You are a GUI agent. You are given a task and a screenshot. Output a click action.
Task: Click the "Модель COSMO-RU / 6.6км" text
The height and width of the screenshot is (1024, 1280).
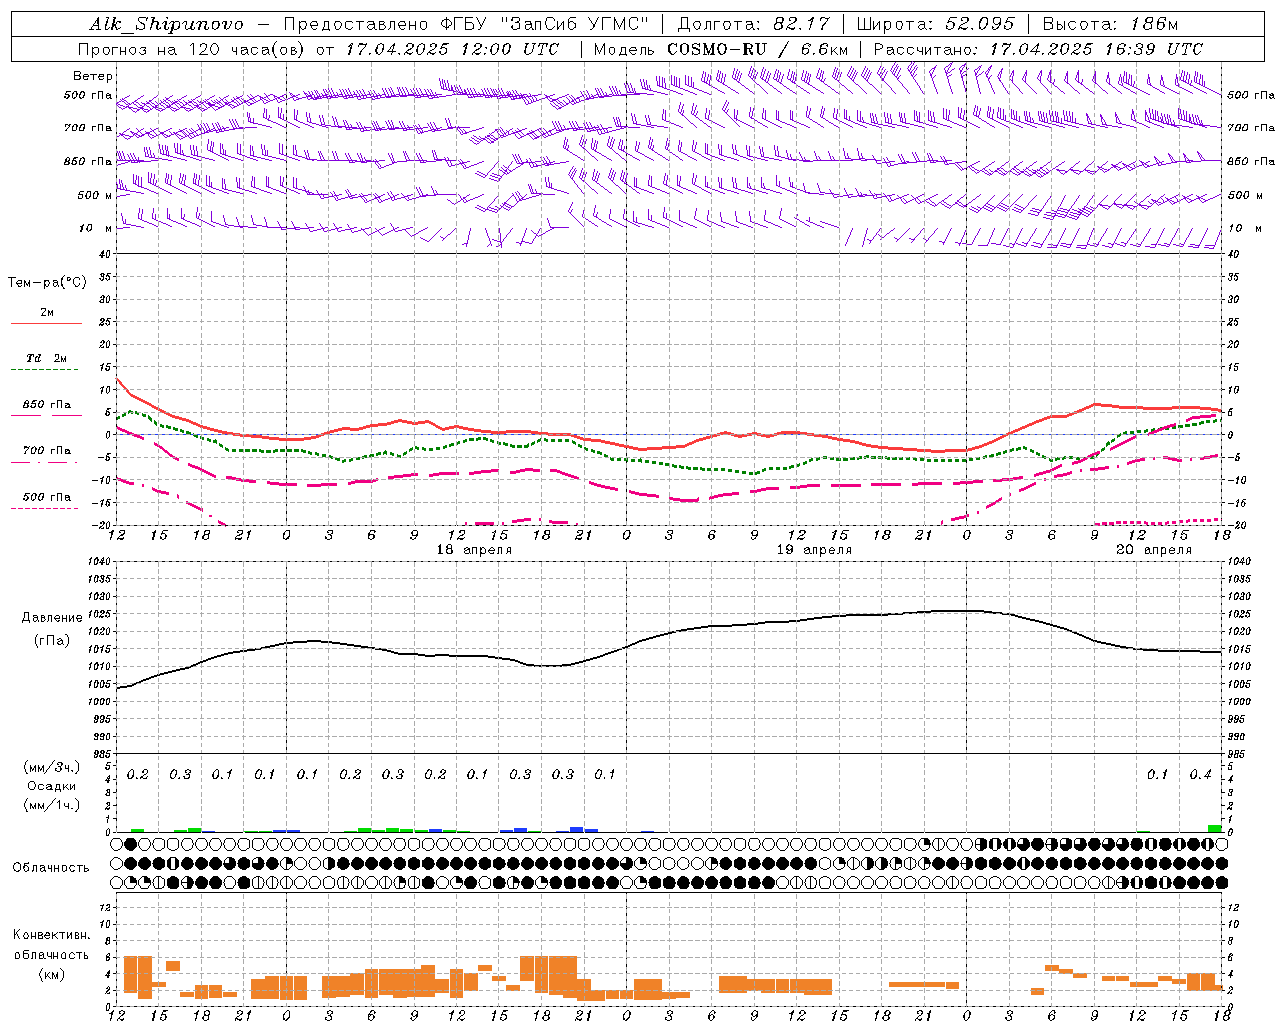tap(721, 49)
